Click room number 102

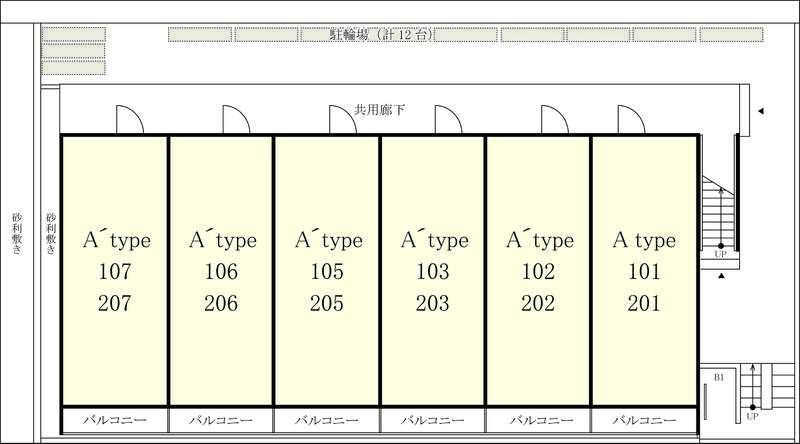538,272
